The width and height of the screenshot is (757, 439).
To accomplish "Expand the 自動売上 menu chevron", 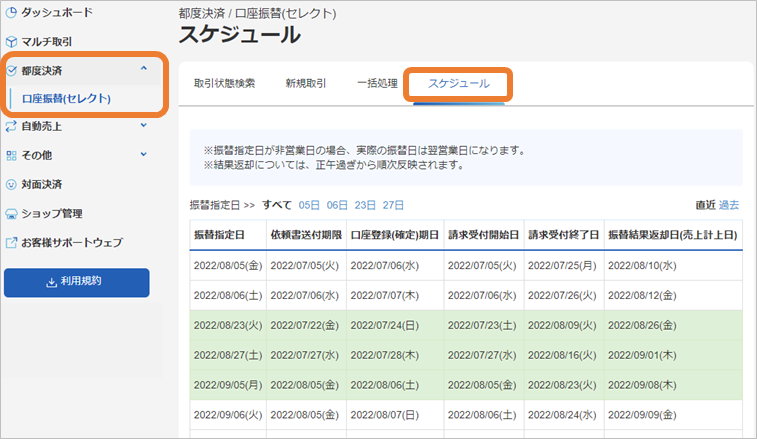I will [x=143, y=125].
